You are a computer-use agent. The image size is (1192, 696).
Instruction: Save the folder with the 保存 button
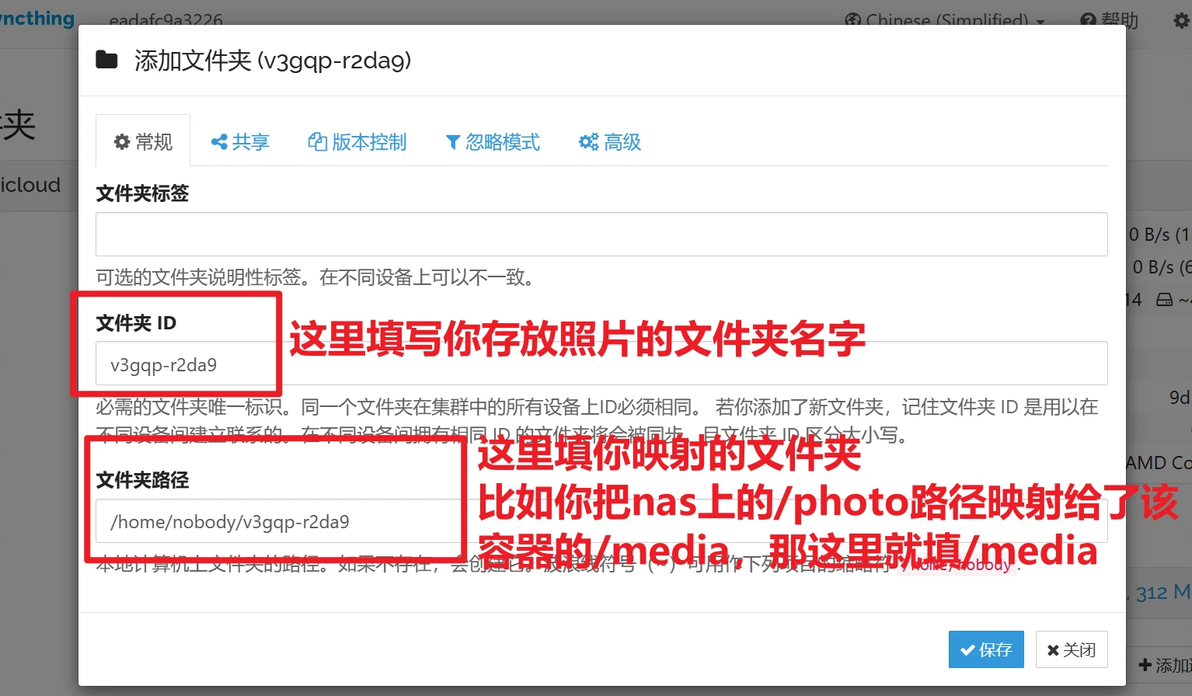[986, 650]
